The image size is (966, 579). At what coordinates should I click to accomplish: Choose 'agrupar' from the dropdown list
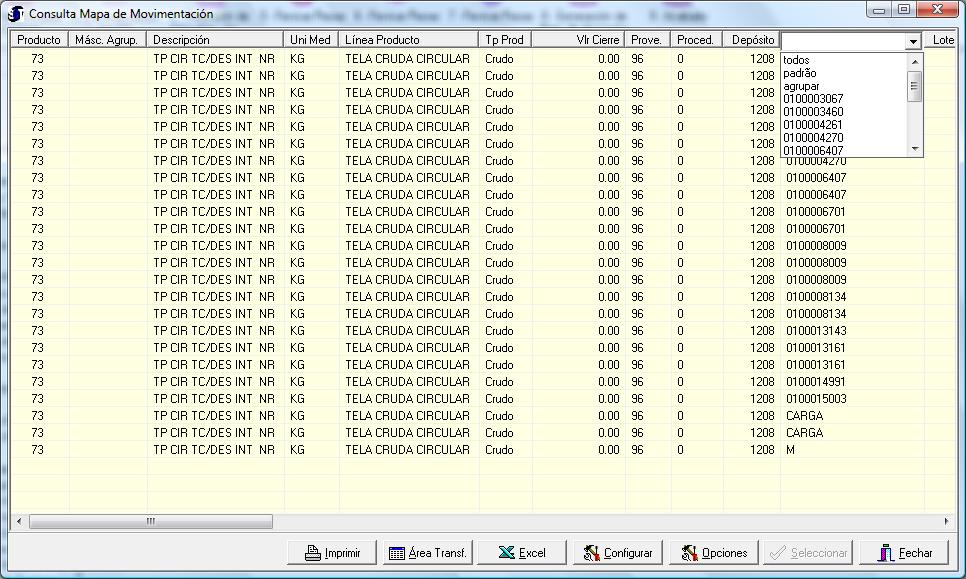pos(801,86)
